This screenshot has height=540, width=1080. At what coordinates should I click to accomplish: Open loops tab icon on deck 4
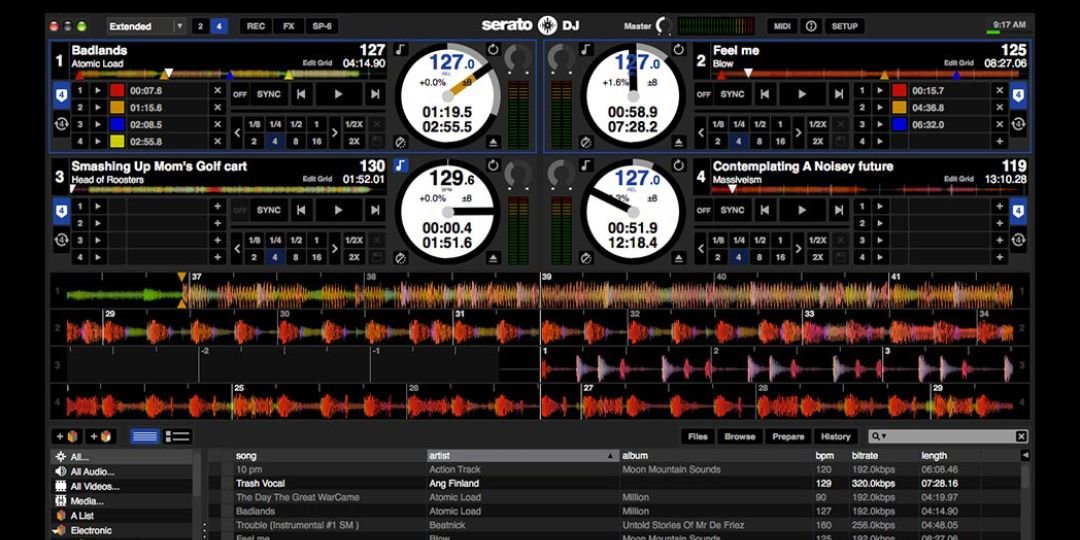(x=1018, y=240)
